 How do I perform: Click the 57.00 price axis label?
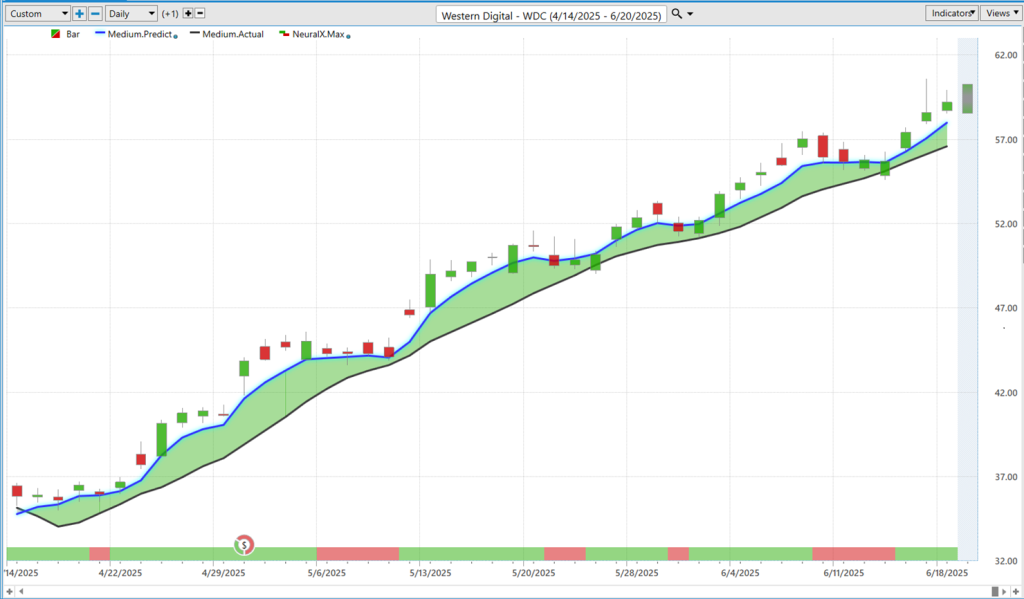1006,140
